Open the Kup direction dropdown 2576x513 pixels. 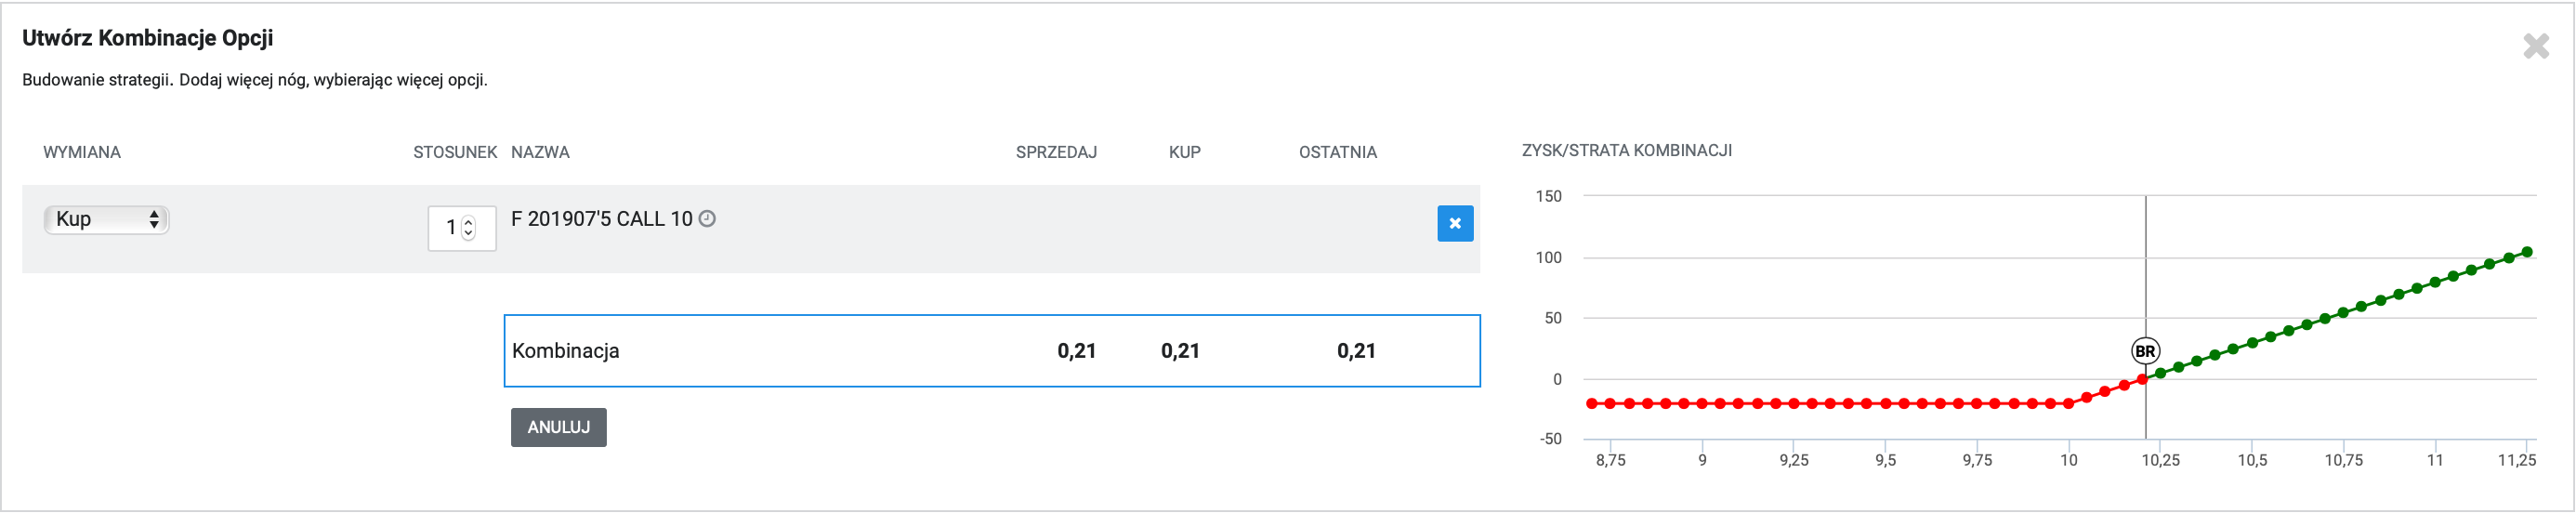(x=106, y=220)
